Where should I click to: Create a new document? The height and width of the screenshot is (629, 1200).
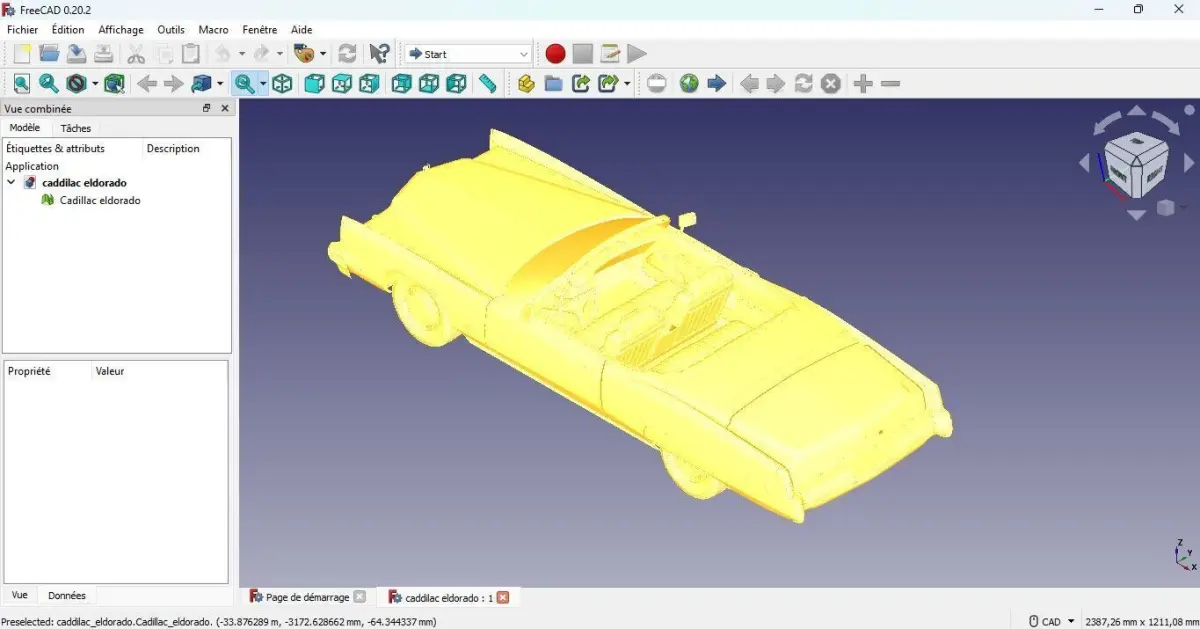point(22,54)
